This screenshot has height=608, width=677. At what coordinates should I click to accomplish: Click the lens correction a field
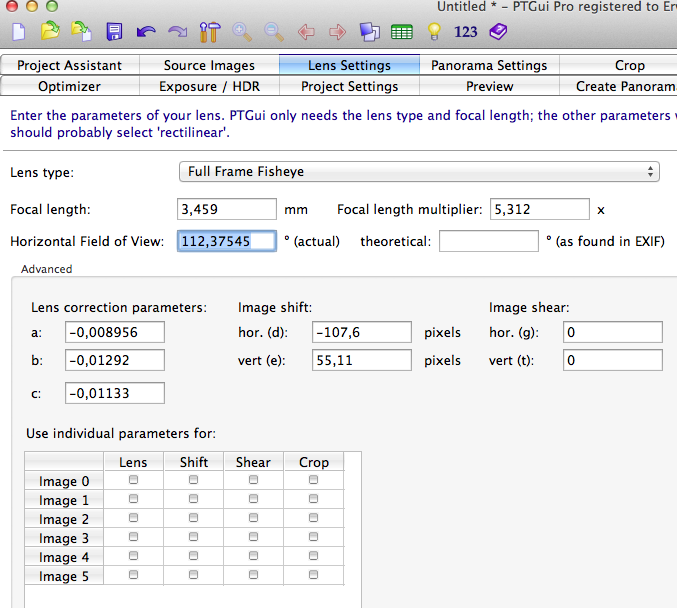point(115,332)
